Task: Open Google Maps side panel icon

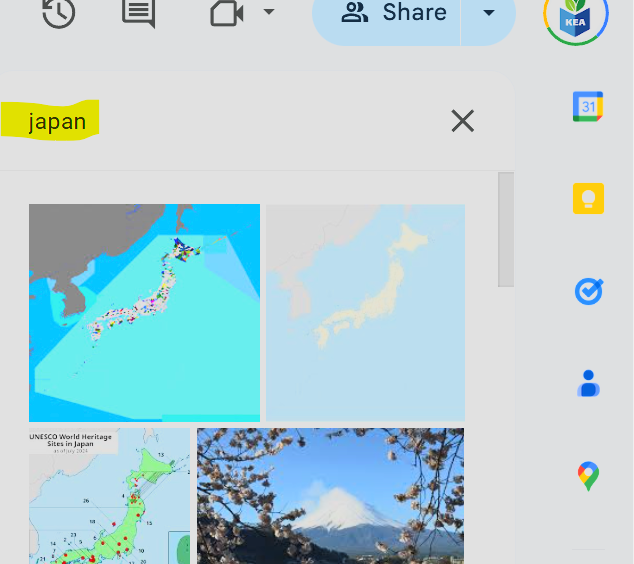Action: point(588,476)
